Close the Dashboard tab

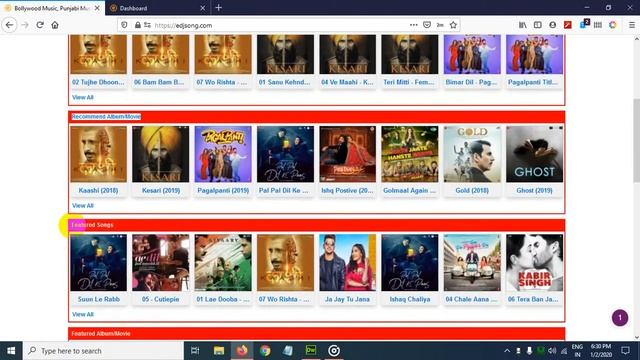203,8
